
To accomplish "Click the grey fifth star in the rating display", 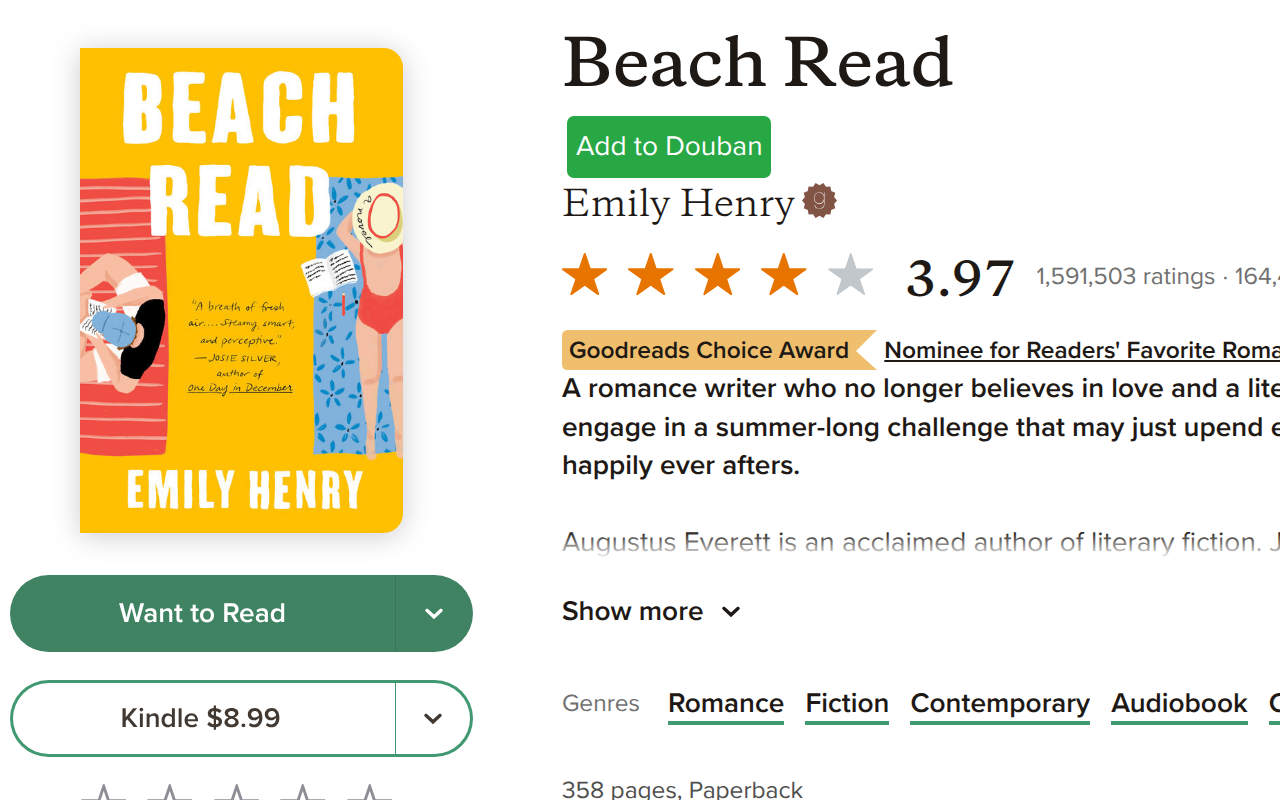I will pyautogui.click(x=849, y=274).
